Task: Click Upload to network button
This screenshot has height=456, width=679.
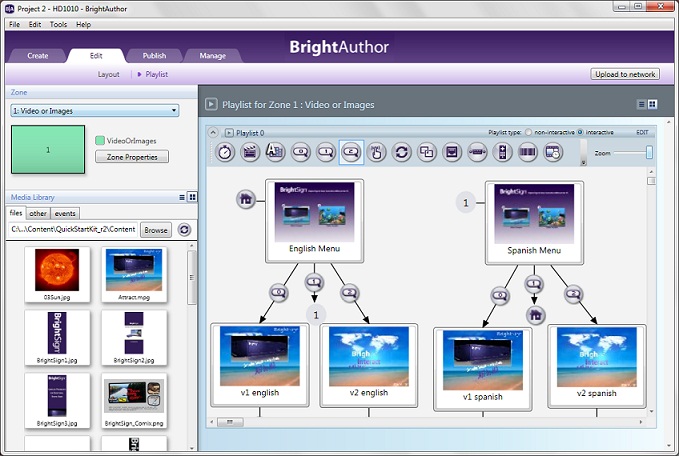Action: [625, 74]
